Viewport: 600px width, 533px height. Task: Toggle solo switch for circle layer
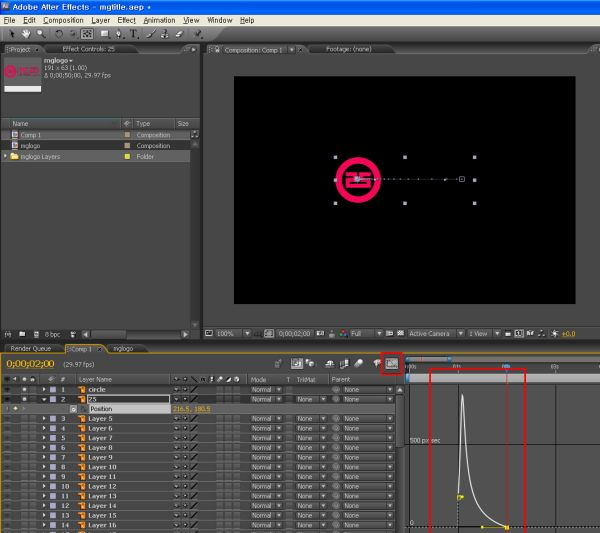point(24,390)
